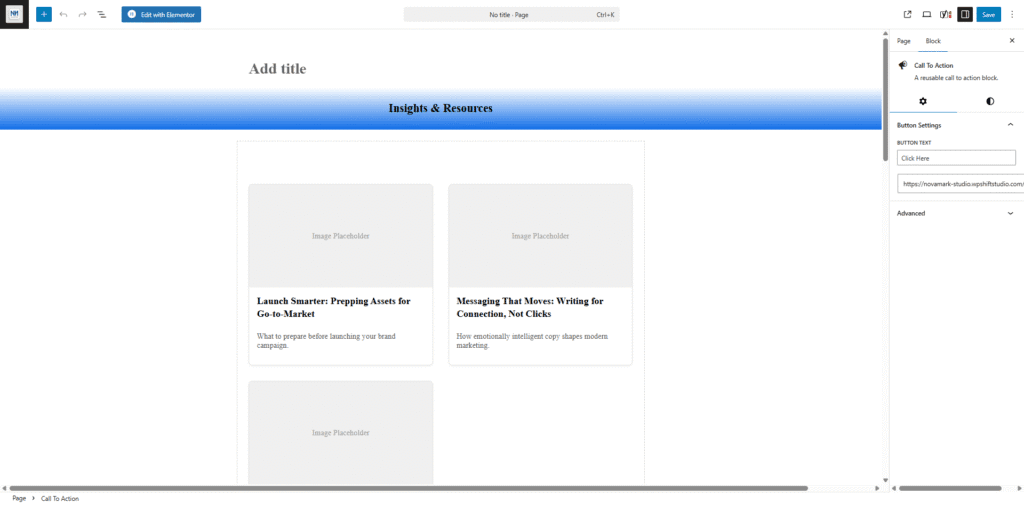Expand the Advanced section
This screenshot has height=519, width=1024.
pos(1010,213)
